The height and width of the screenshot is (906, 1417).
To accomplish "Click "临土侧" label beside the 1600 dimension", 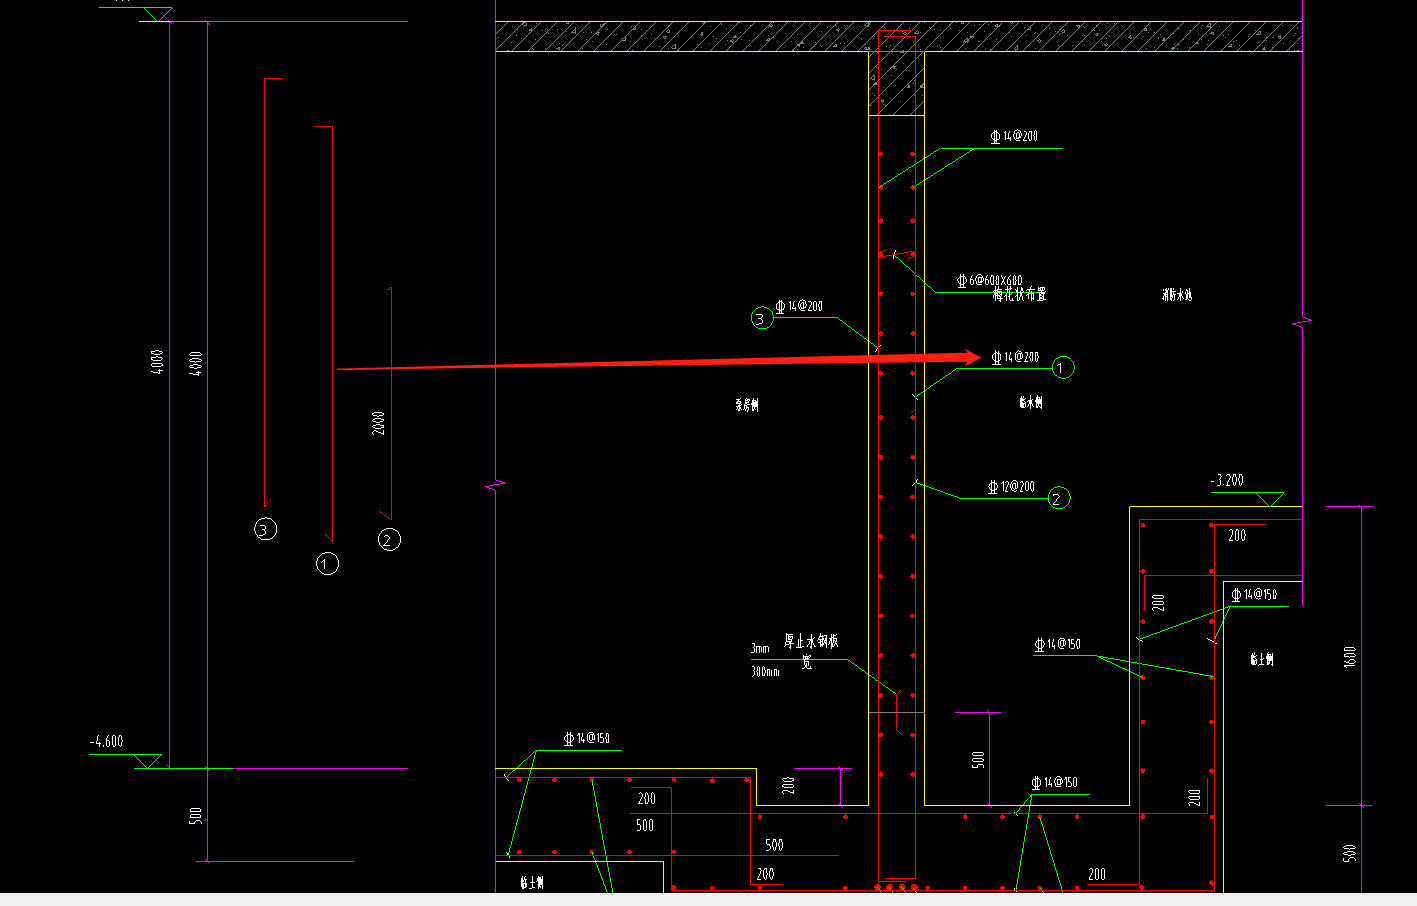I will 1262,659.
